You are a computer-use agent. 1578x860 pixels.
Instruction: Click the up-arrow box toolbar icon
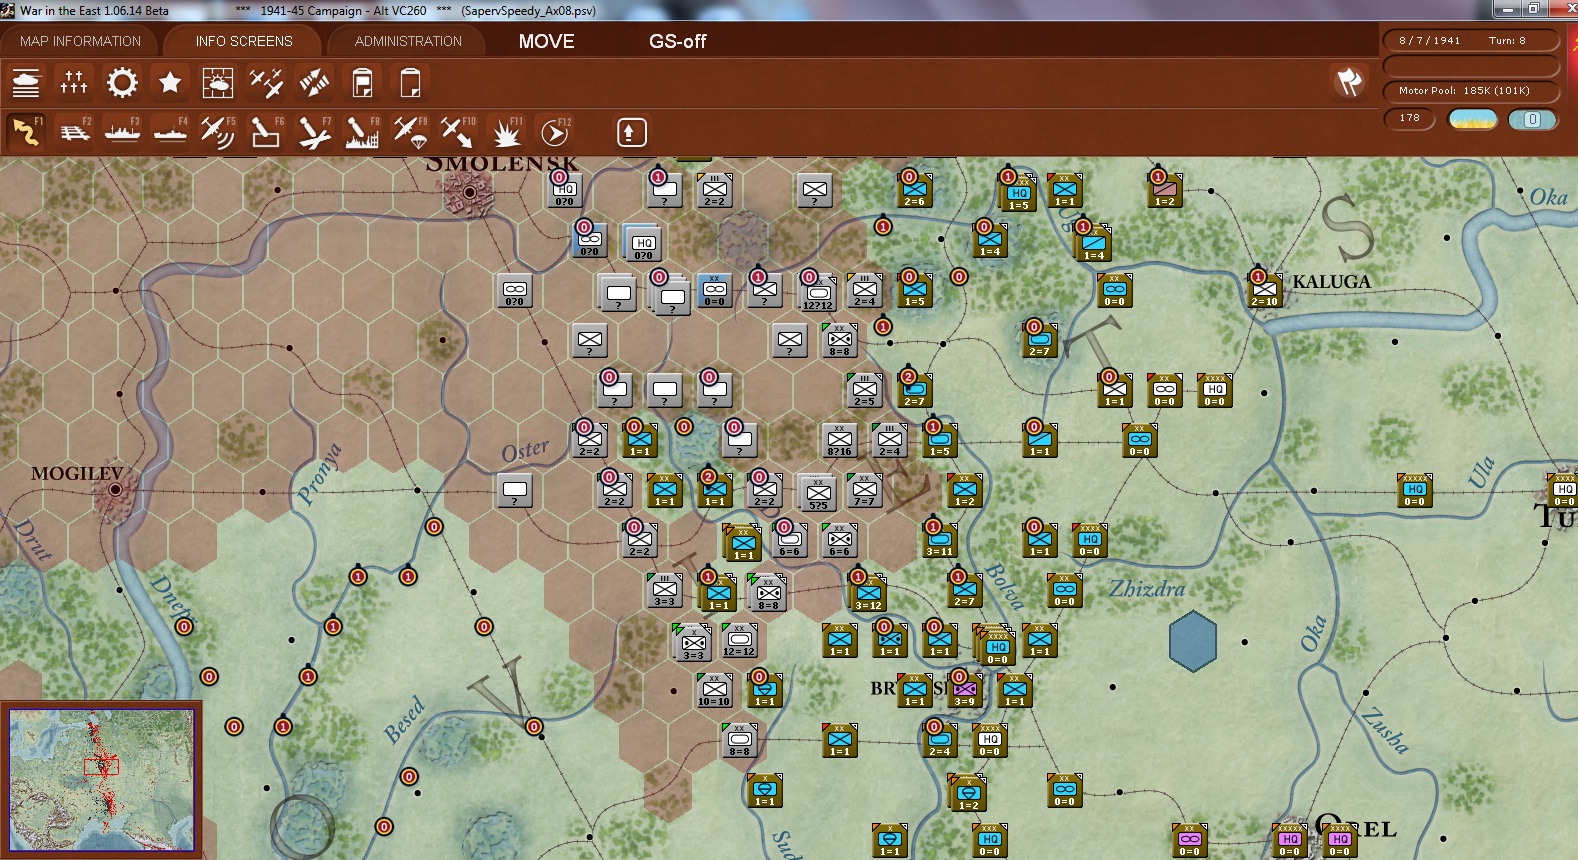point(631,132)
